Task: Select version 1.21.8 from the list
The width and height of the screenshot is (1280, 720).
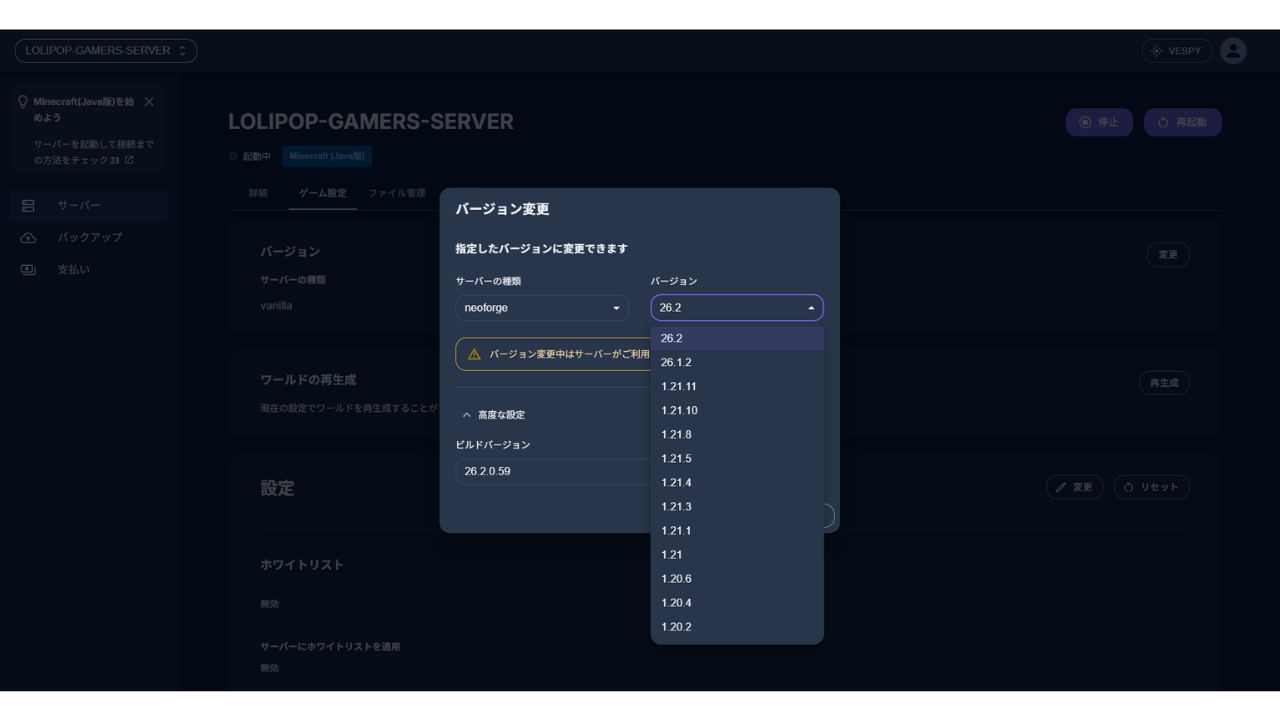Action: (x=737, y=434)
